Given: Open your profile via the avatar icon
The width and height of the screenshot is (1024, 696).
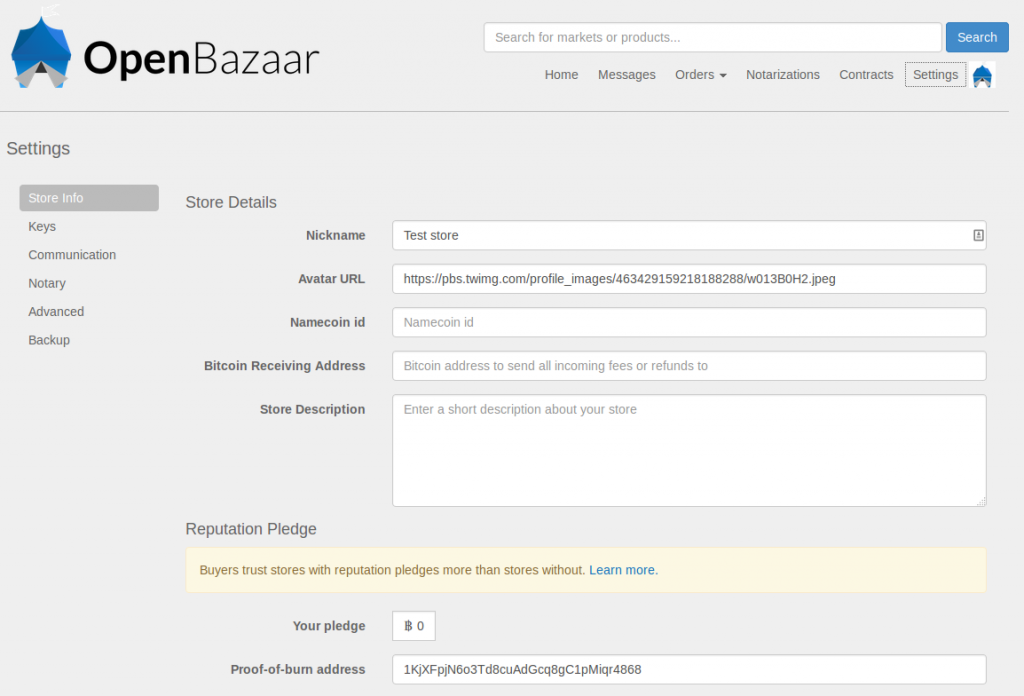Looking at the screenshot, I should click(981, 74).
